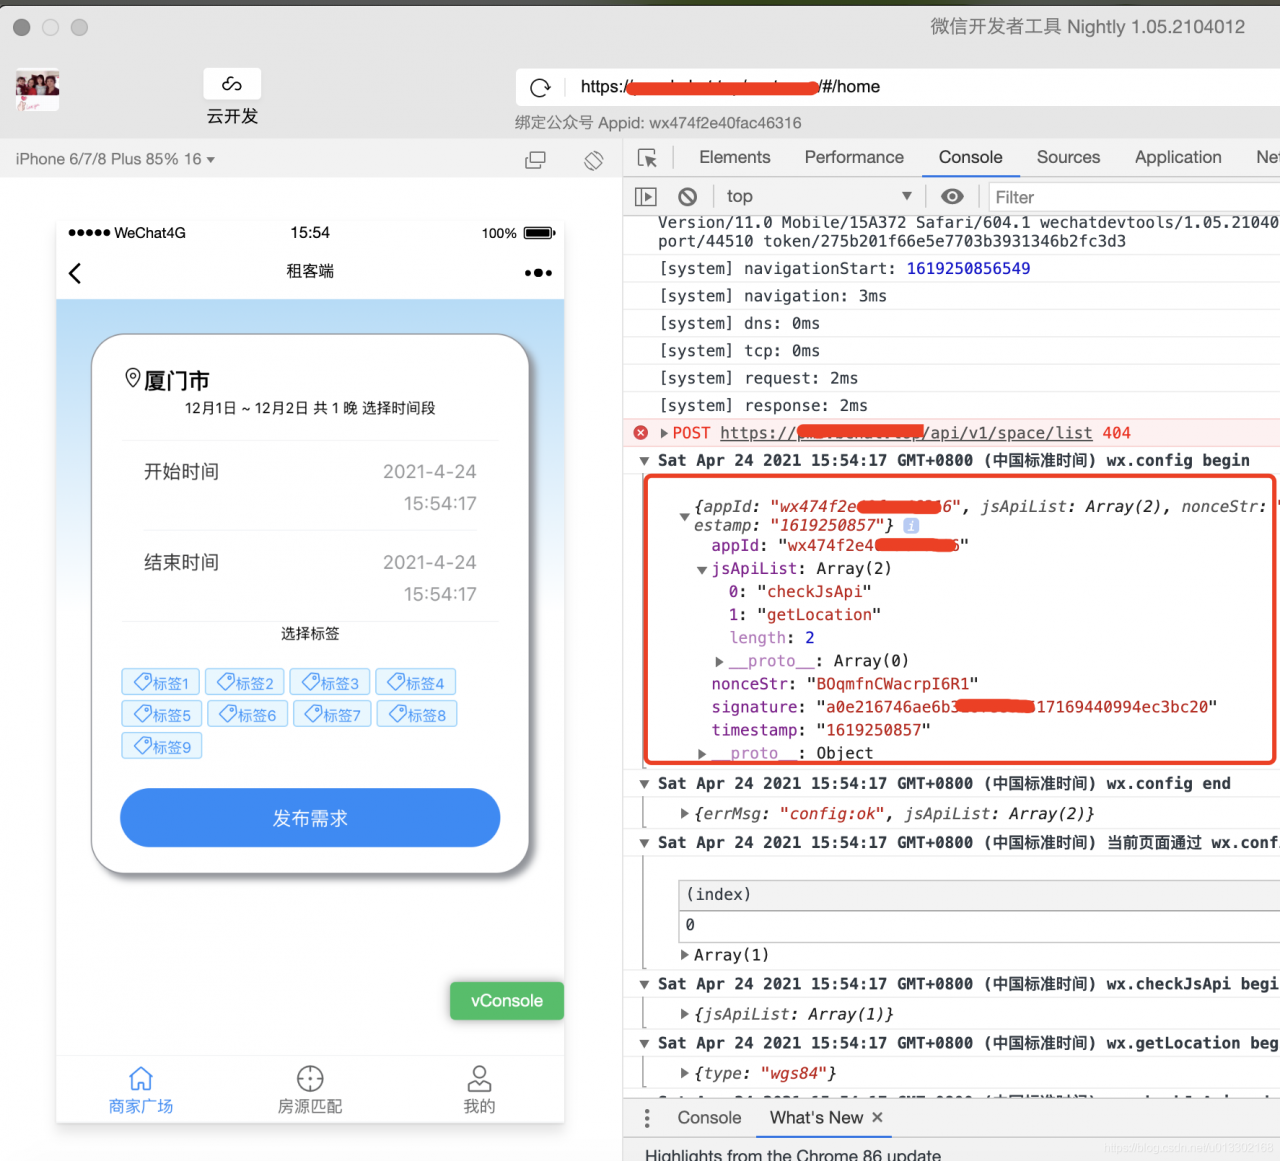Image resolution: width=1280 pixels, height=1161 pixels.
Task: Toggle tag 标签5
Action: point(162,714)
